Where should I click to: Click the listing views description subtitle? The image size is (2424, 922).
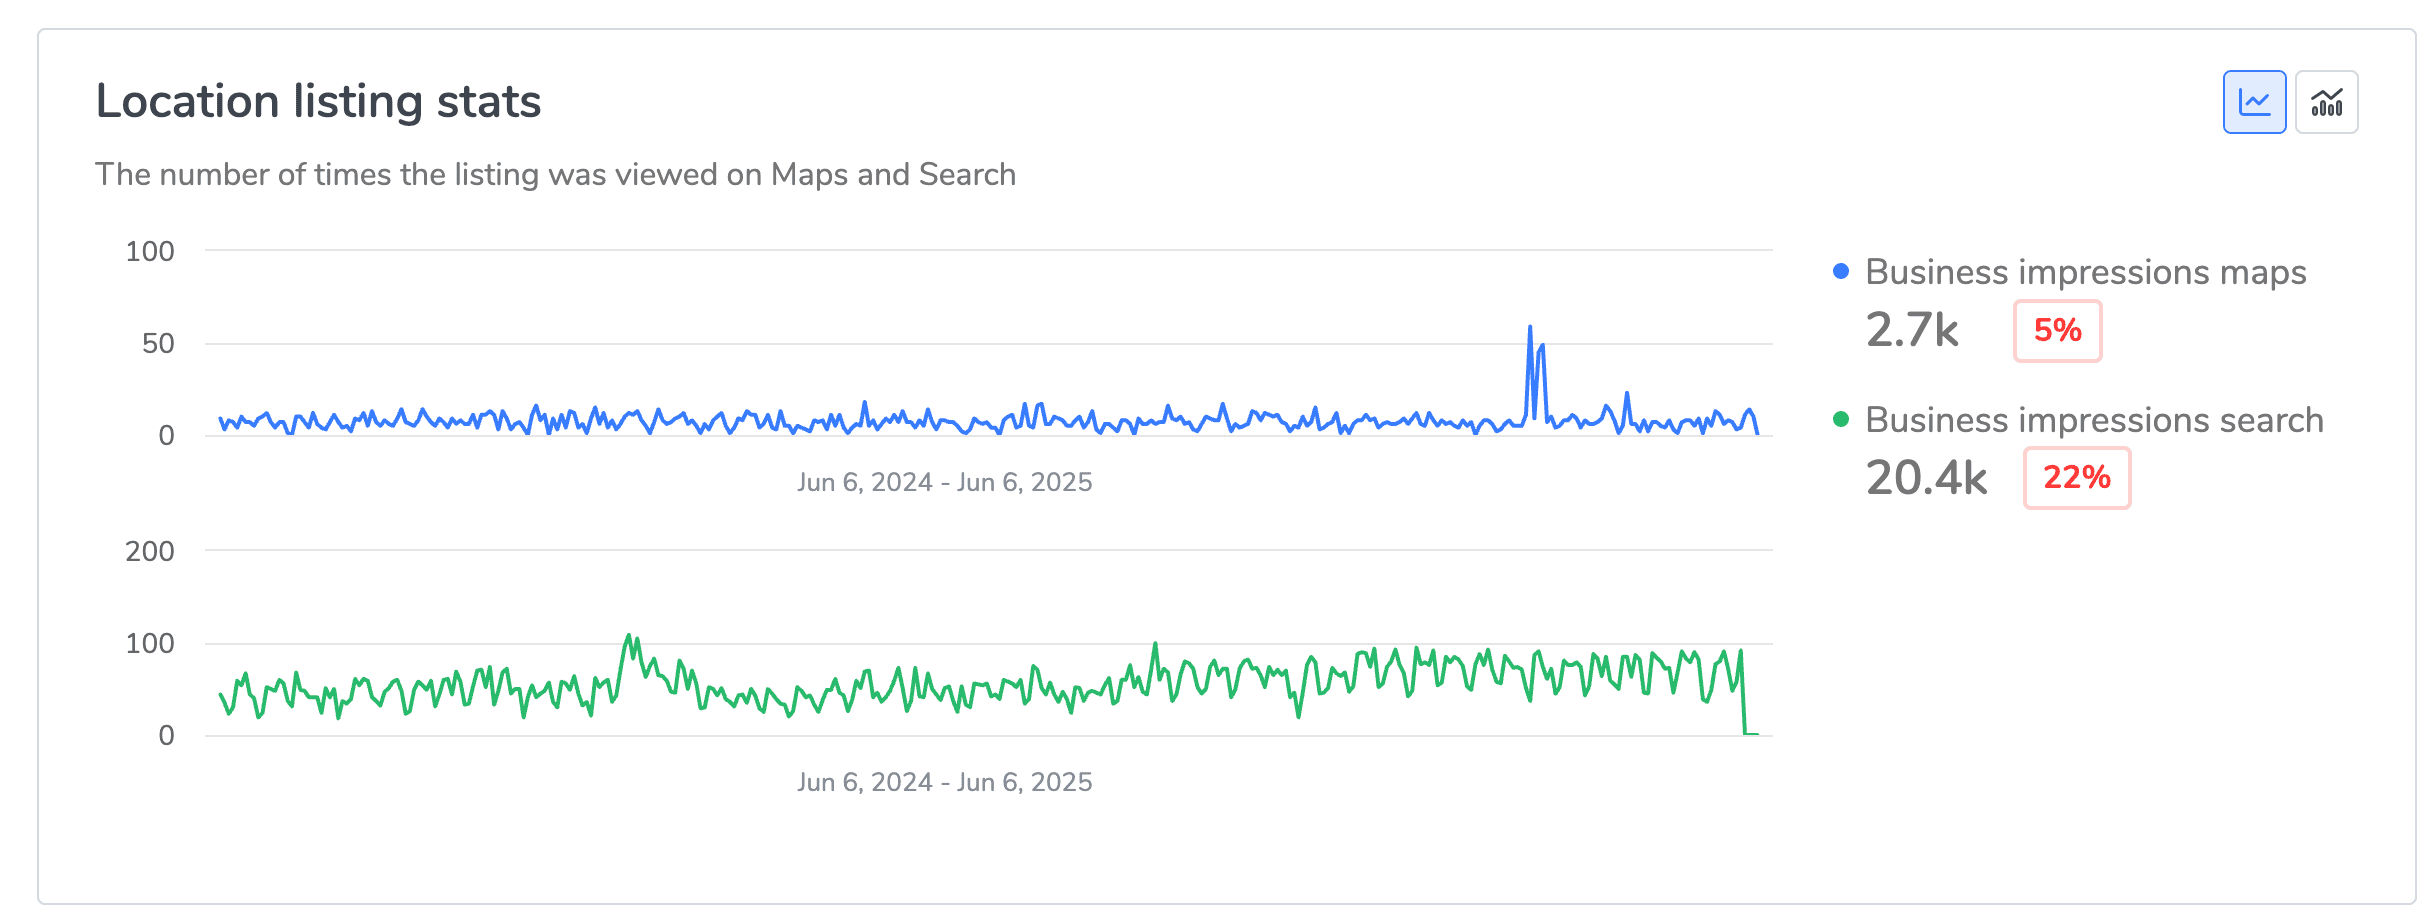[555, 175]
